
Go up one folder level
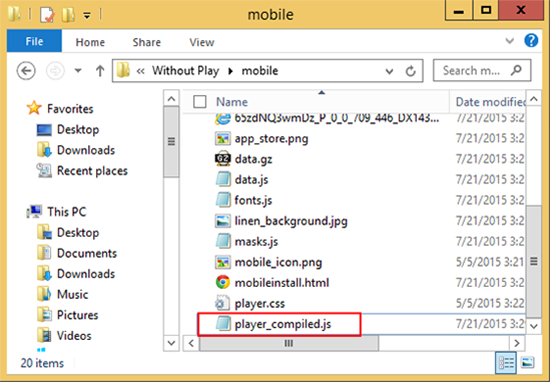pyautogui.click(x=100, y=71)
